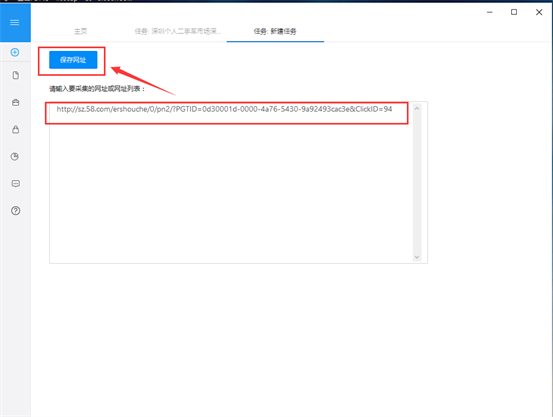Switch to the 深圳个人二手车市场 task tab
Viewport: 553px width, 417px height.
178,31
